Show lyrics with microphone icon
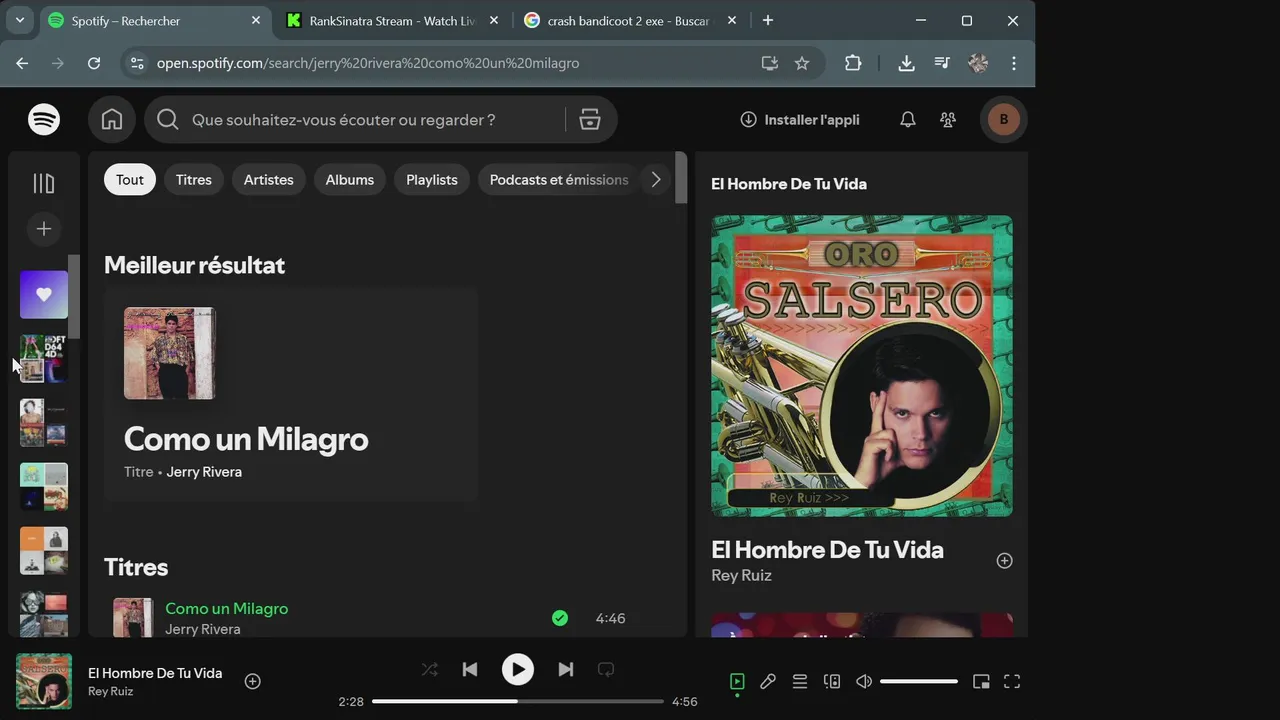Screen dimensions: 1280x720 (768, 682)
